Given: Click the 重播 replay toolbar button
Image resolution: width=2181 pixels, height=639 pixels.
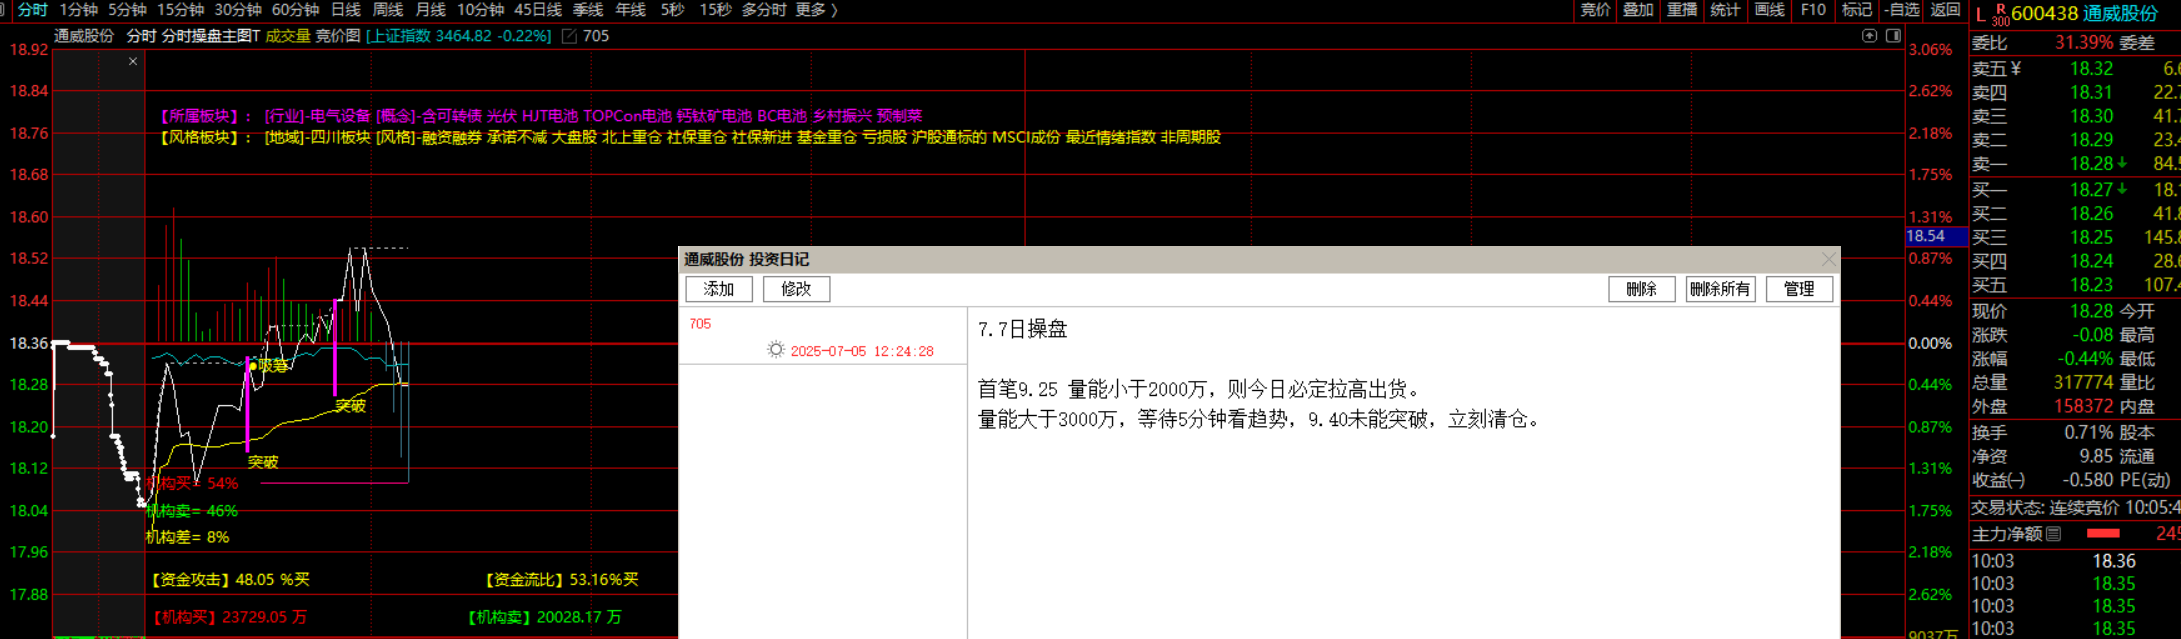Looking at the screenshot, I should (x=1682, y=10).
